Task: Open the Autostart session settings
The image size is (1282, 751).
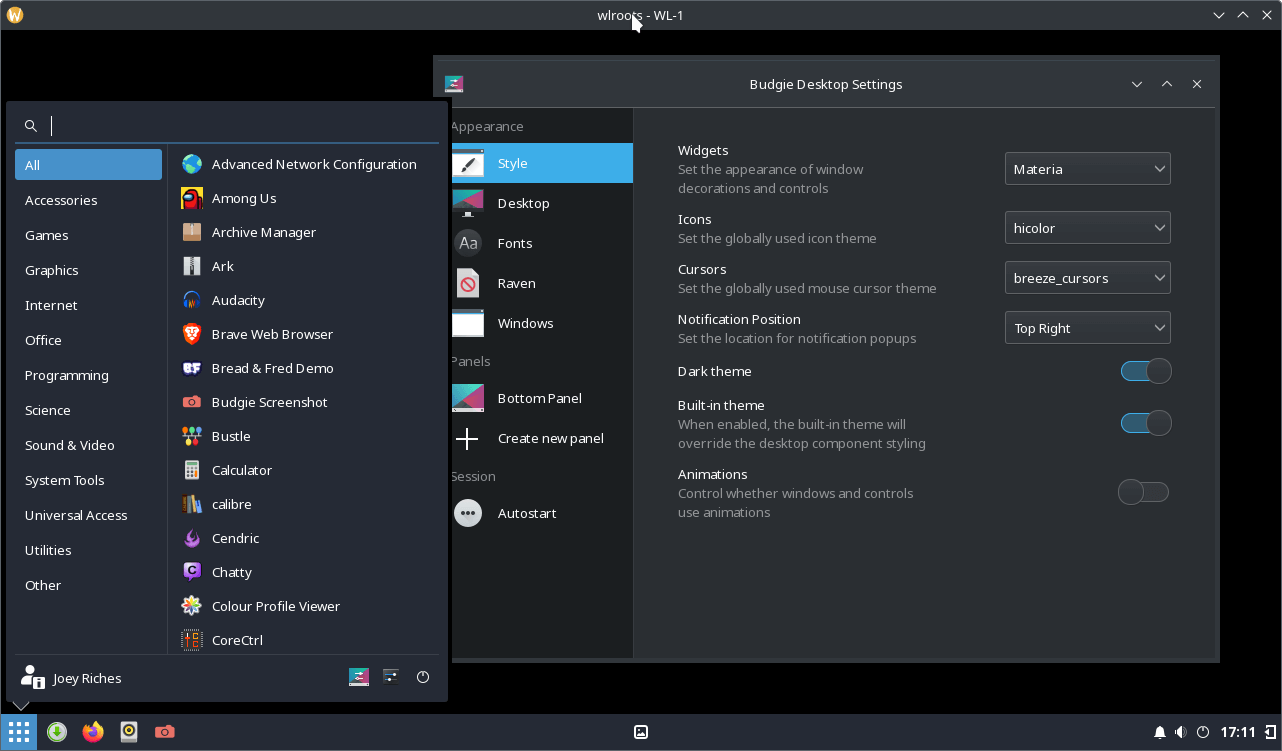Action: 542,513
